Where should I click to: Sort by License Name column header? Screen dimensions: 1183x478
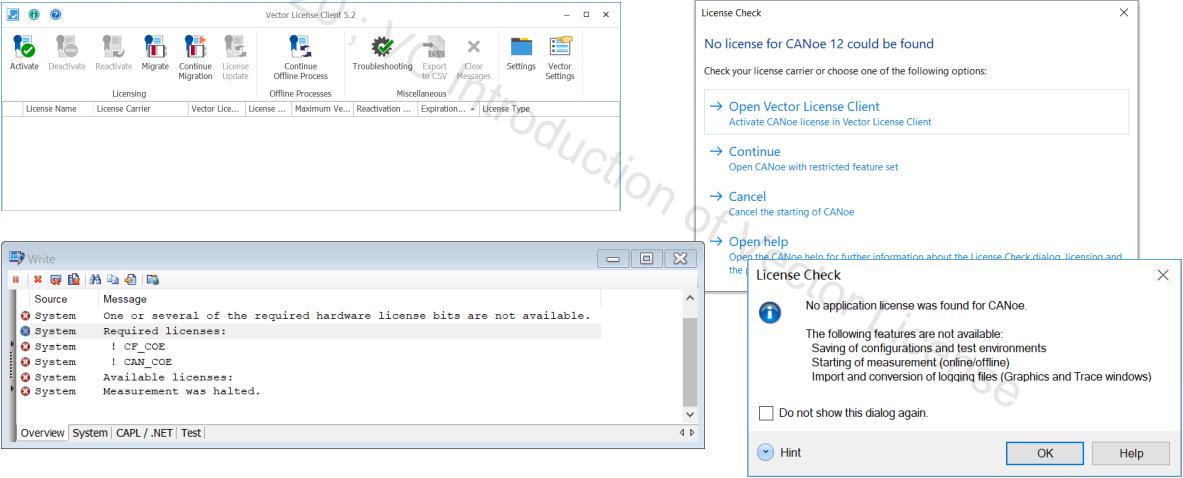pos(58,109)
